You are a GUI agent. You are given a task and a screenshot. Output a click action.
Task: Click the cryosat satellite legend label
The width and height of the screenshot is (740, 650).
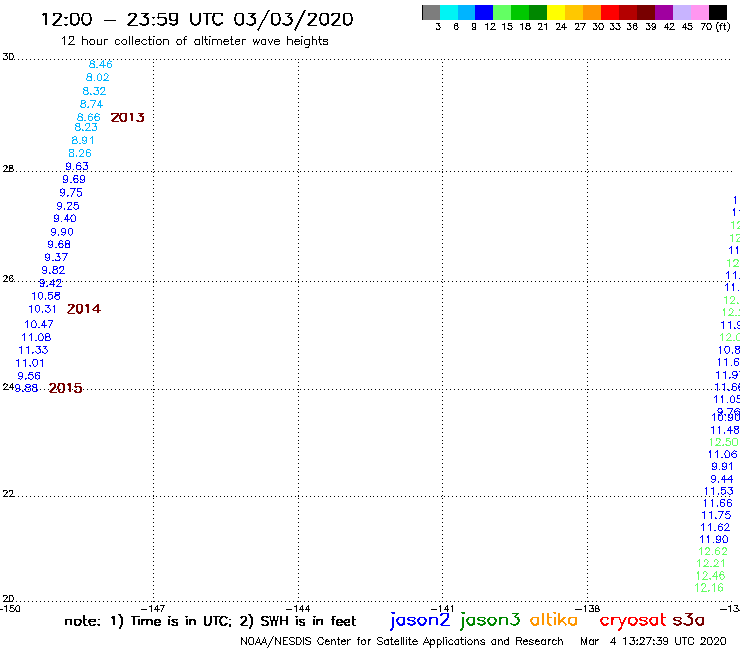pos(632,621)
